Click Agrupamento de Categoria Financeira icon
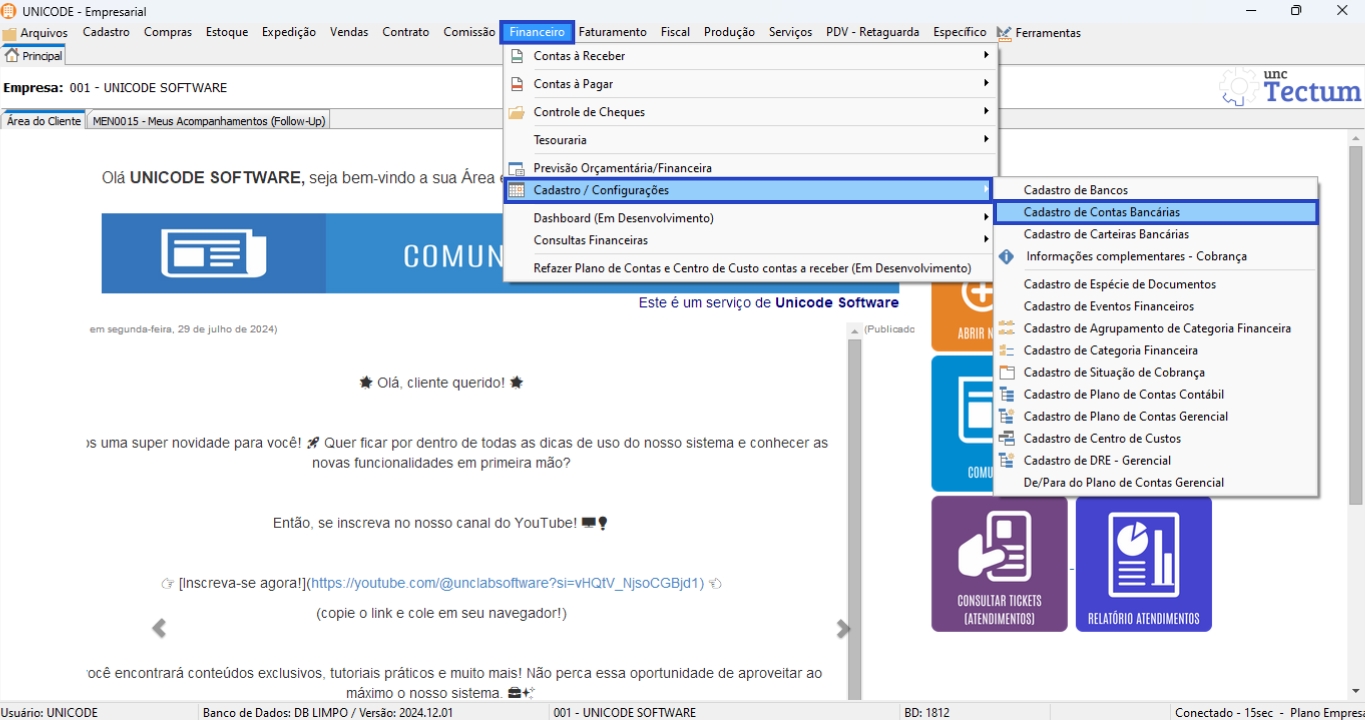The height and width of the screenshot is (720, 1365). point(1007,328)
